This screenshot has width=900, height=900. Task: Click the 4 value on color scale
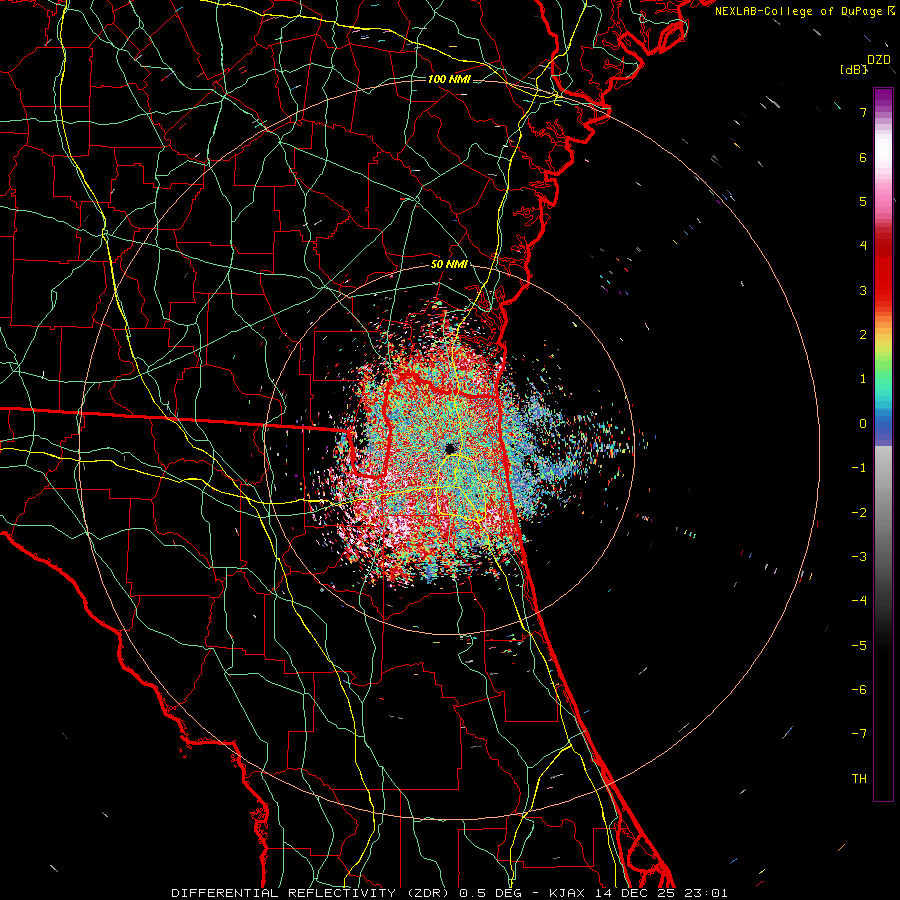(x=863, y=246)
